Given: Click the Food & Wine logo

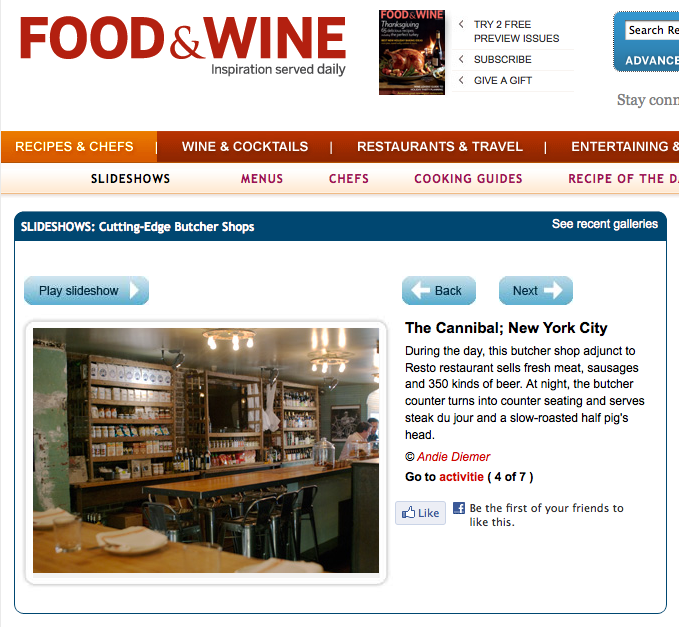Looking at the screenshot, I should pos(183,45).
